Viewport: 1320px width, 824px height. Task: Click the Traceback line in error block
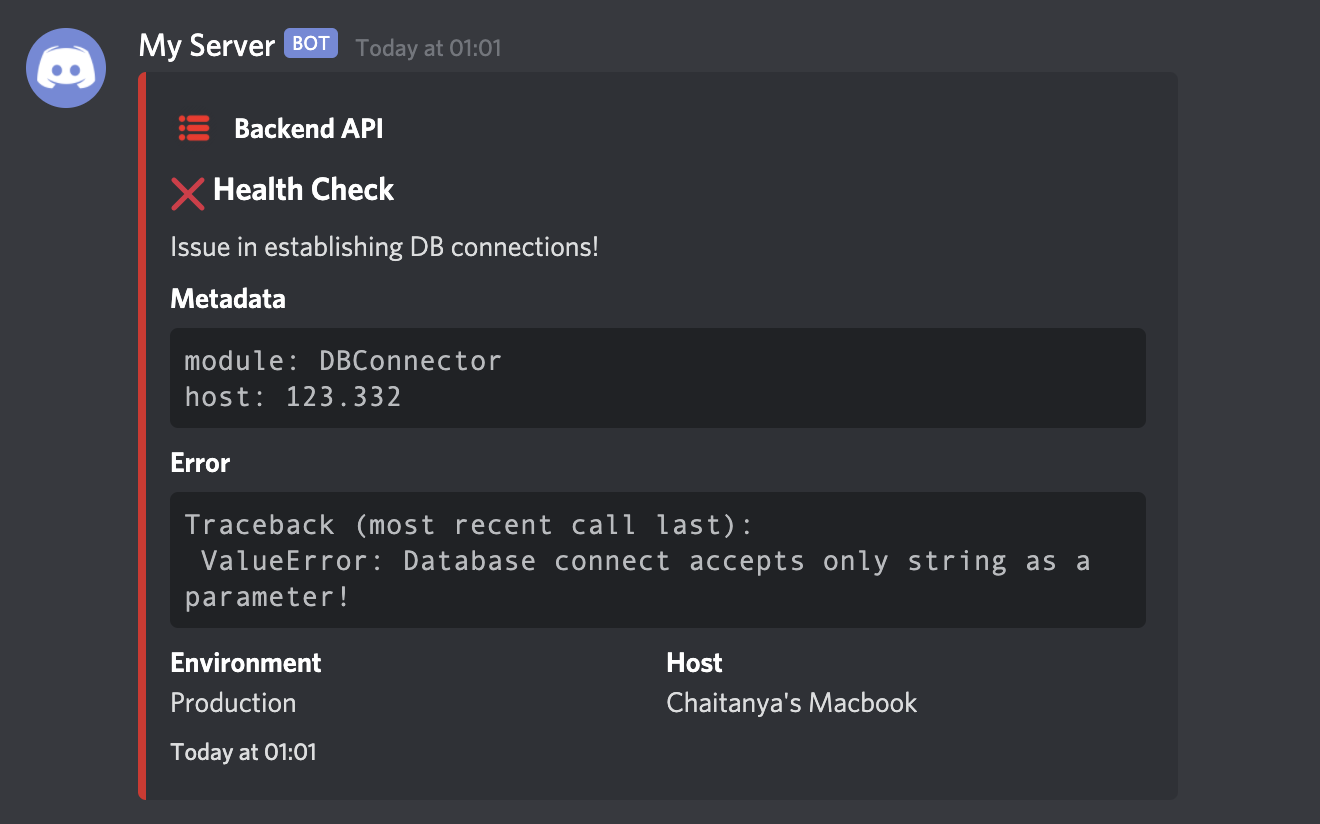469,525
